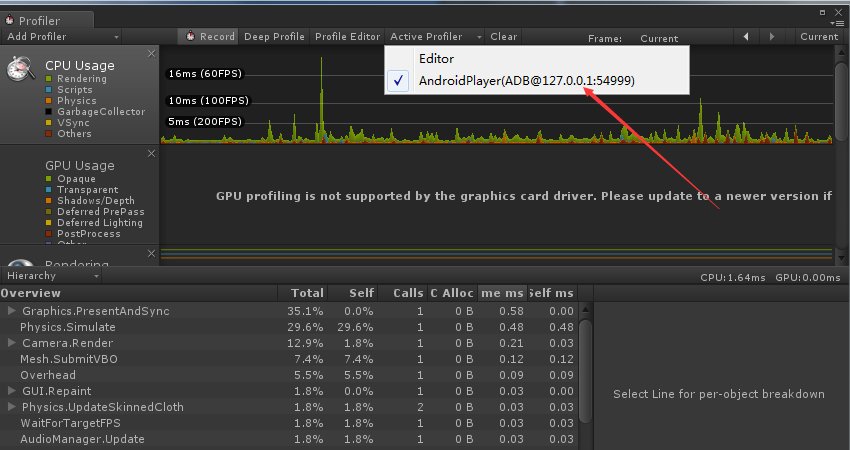This screenshot has width=850, height=450.
Task: Select AndroidPlayer ADB profiler target
Action: coord(525,80)
